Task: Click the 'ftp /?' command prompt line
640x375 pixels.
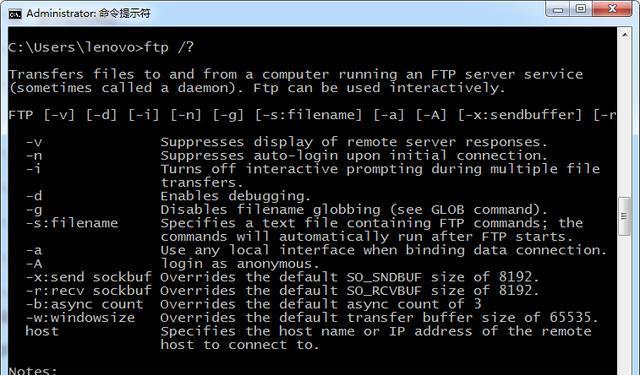Action: point(101,48)
